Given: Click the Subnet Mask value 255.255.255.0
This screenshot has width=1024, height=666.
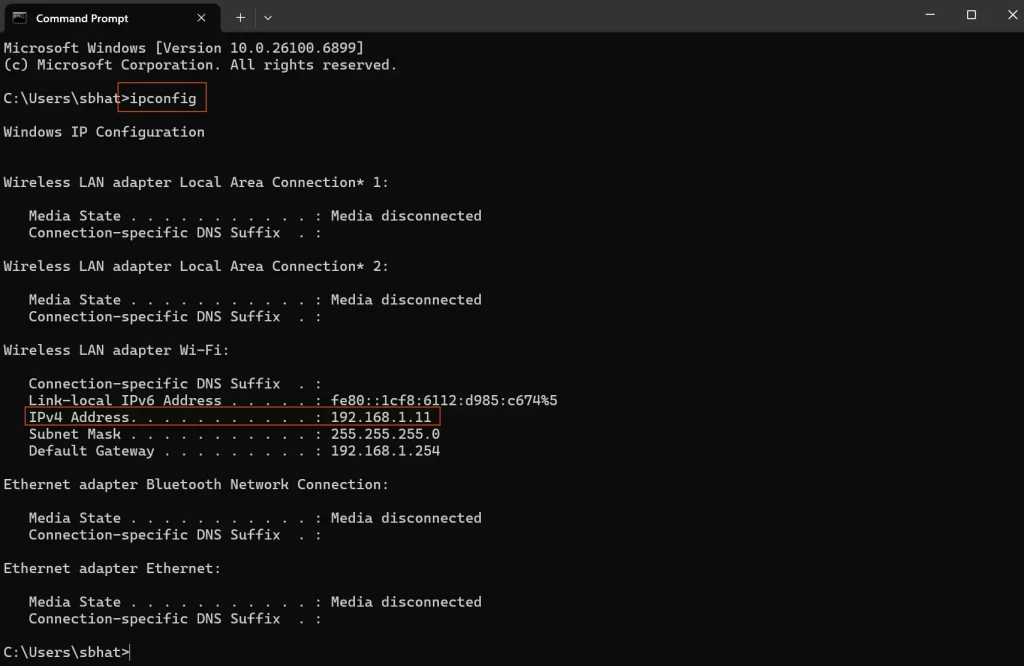Looking at the screenshot, I should pos(385,434).
